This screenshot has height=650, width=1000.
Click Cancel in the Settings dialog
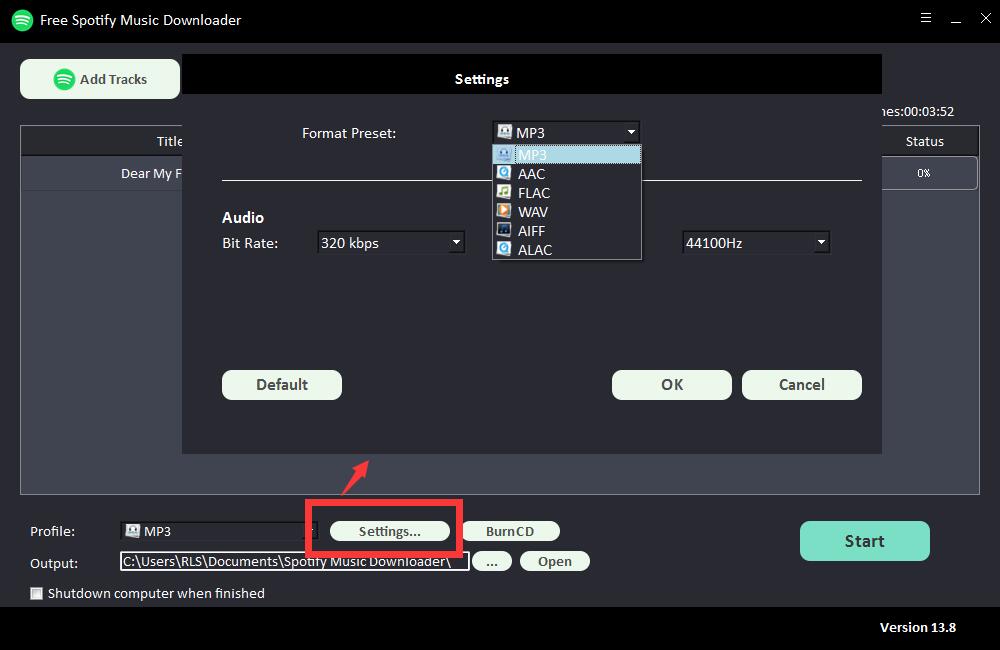click(802, 385)
